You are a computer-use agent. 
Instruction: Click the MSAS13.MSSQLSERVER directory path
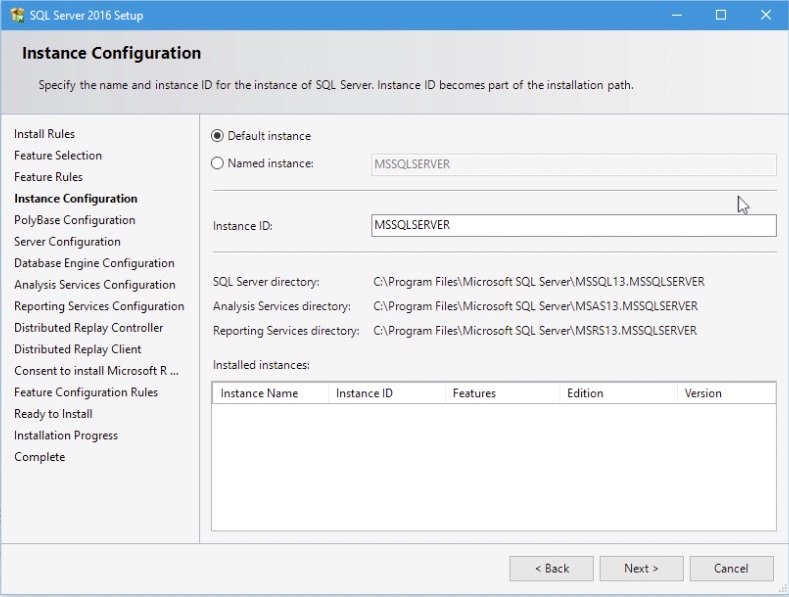point(535,306)
